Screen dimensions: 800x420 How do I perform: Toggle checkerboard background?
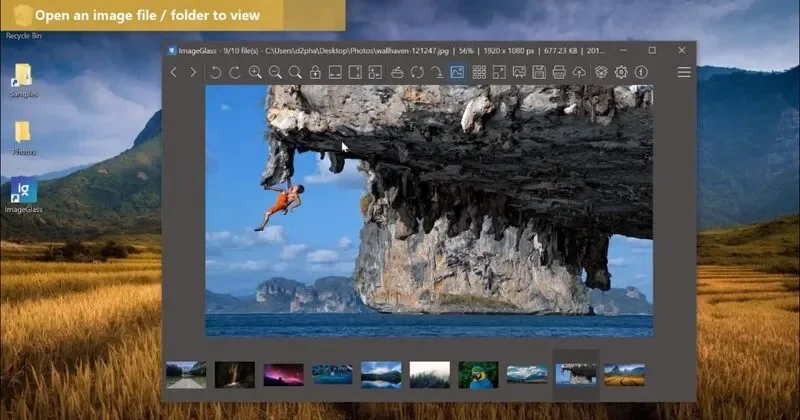point(479,72)
